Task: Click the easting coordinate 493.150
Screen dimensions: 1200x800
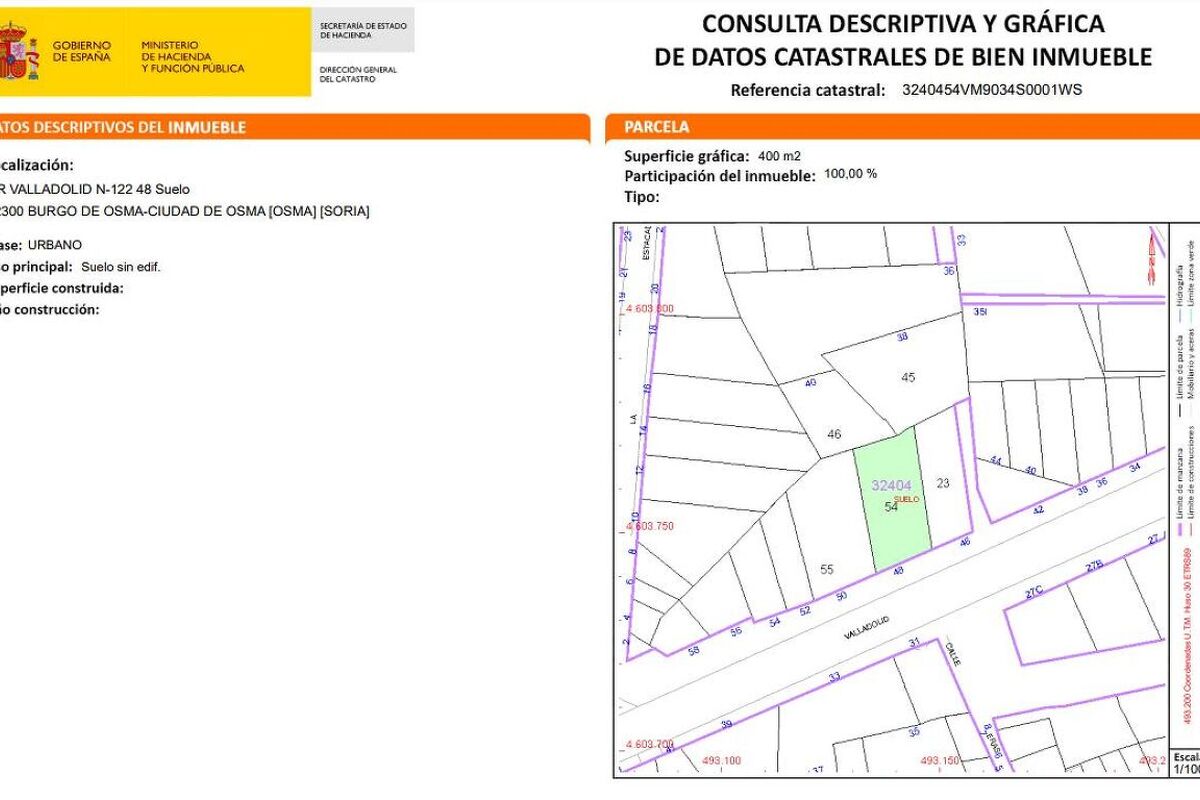Action: point(940,761)
